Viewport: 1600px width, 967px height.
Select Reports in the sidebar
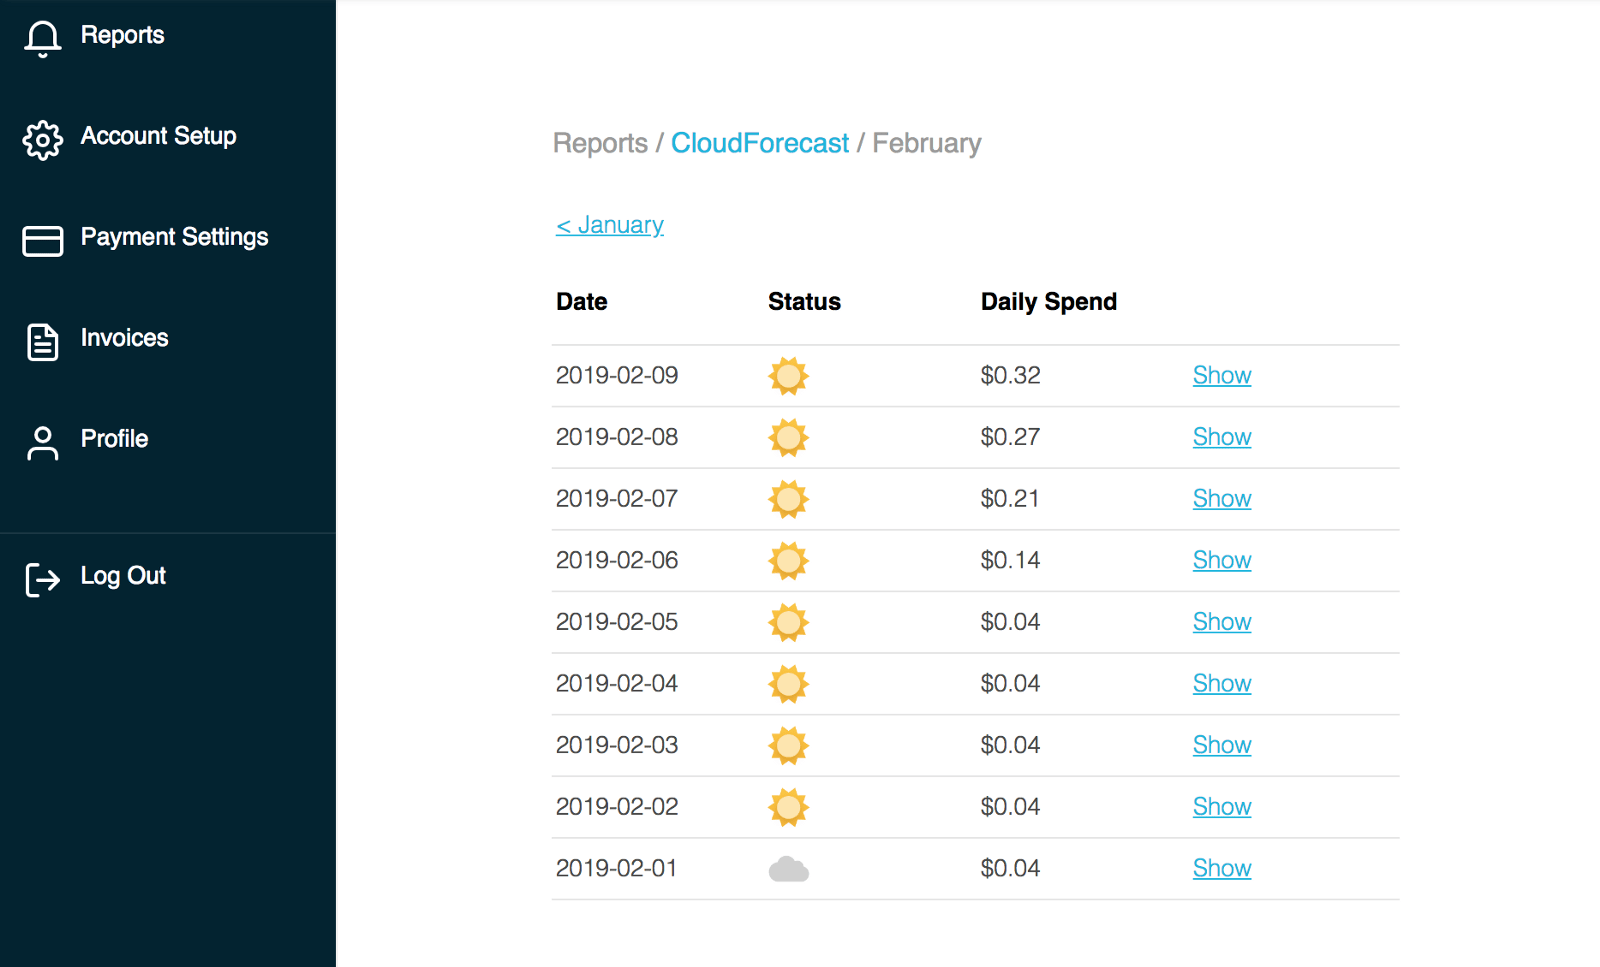tap(122, 34)
